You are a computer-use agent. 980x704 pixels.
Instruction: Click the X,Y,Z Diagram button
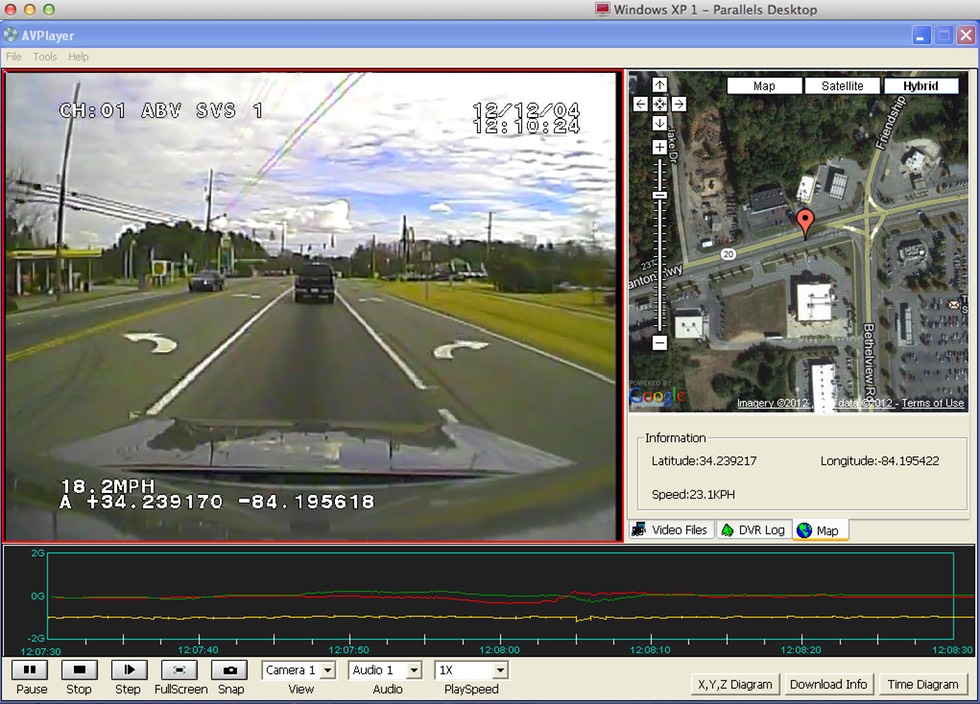[734, 684]
